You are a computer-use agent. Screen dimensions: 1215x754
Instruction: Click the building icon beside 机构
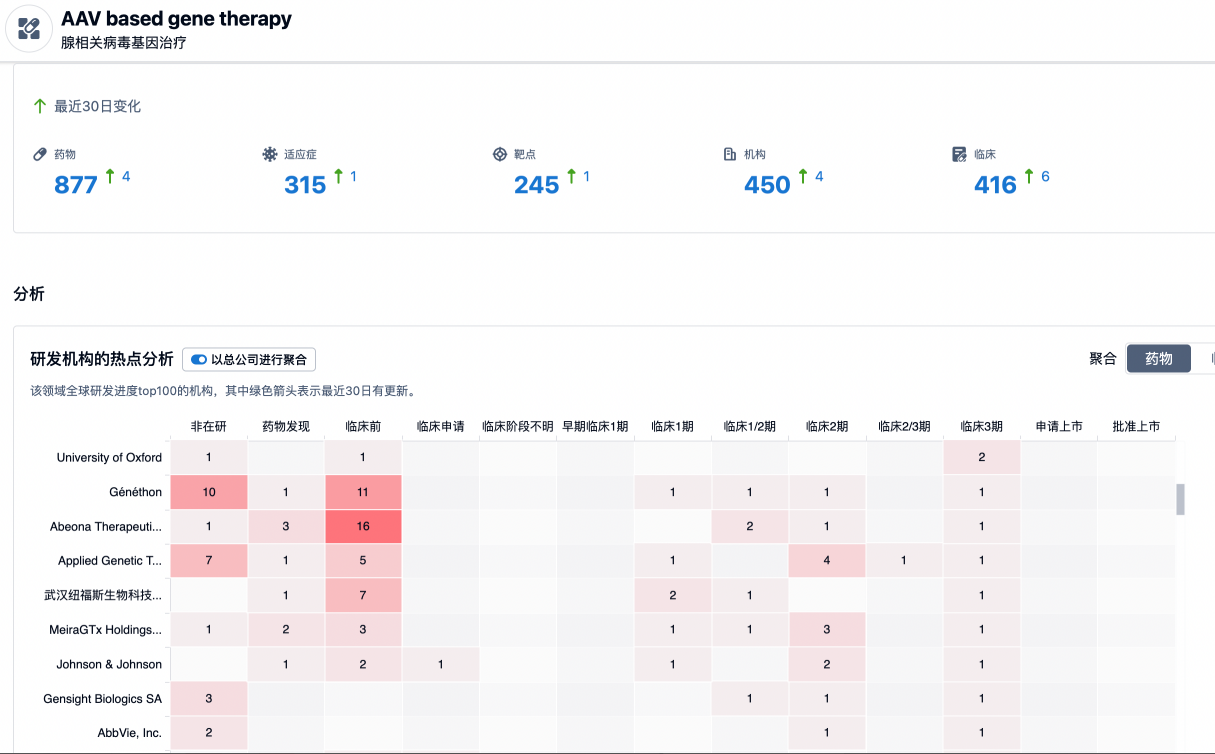pyautogui.click(x=730, y=154)
